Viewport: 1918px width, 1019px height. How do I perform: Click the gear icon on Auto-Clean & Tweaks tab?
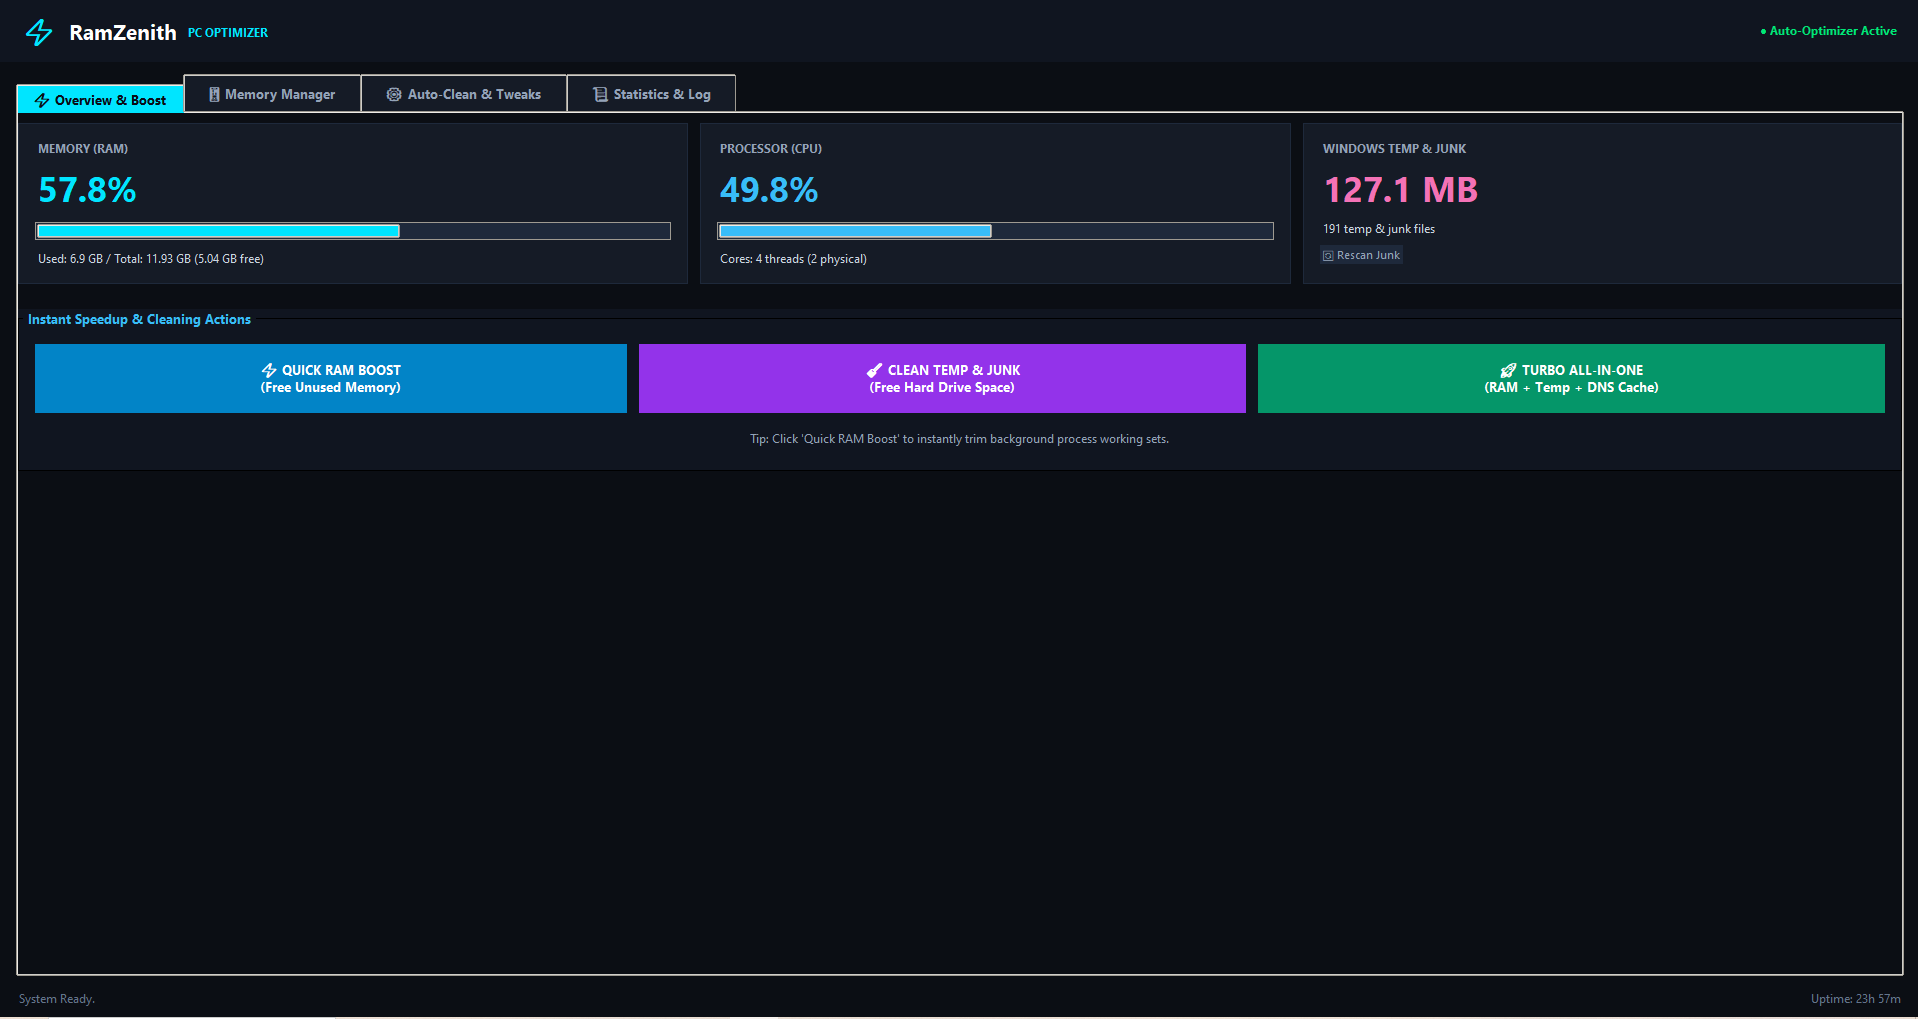pos(394,94)
